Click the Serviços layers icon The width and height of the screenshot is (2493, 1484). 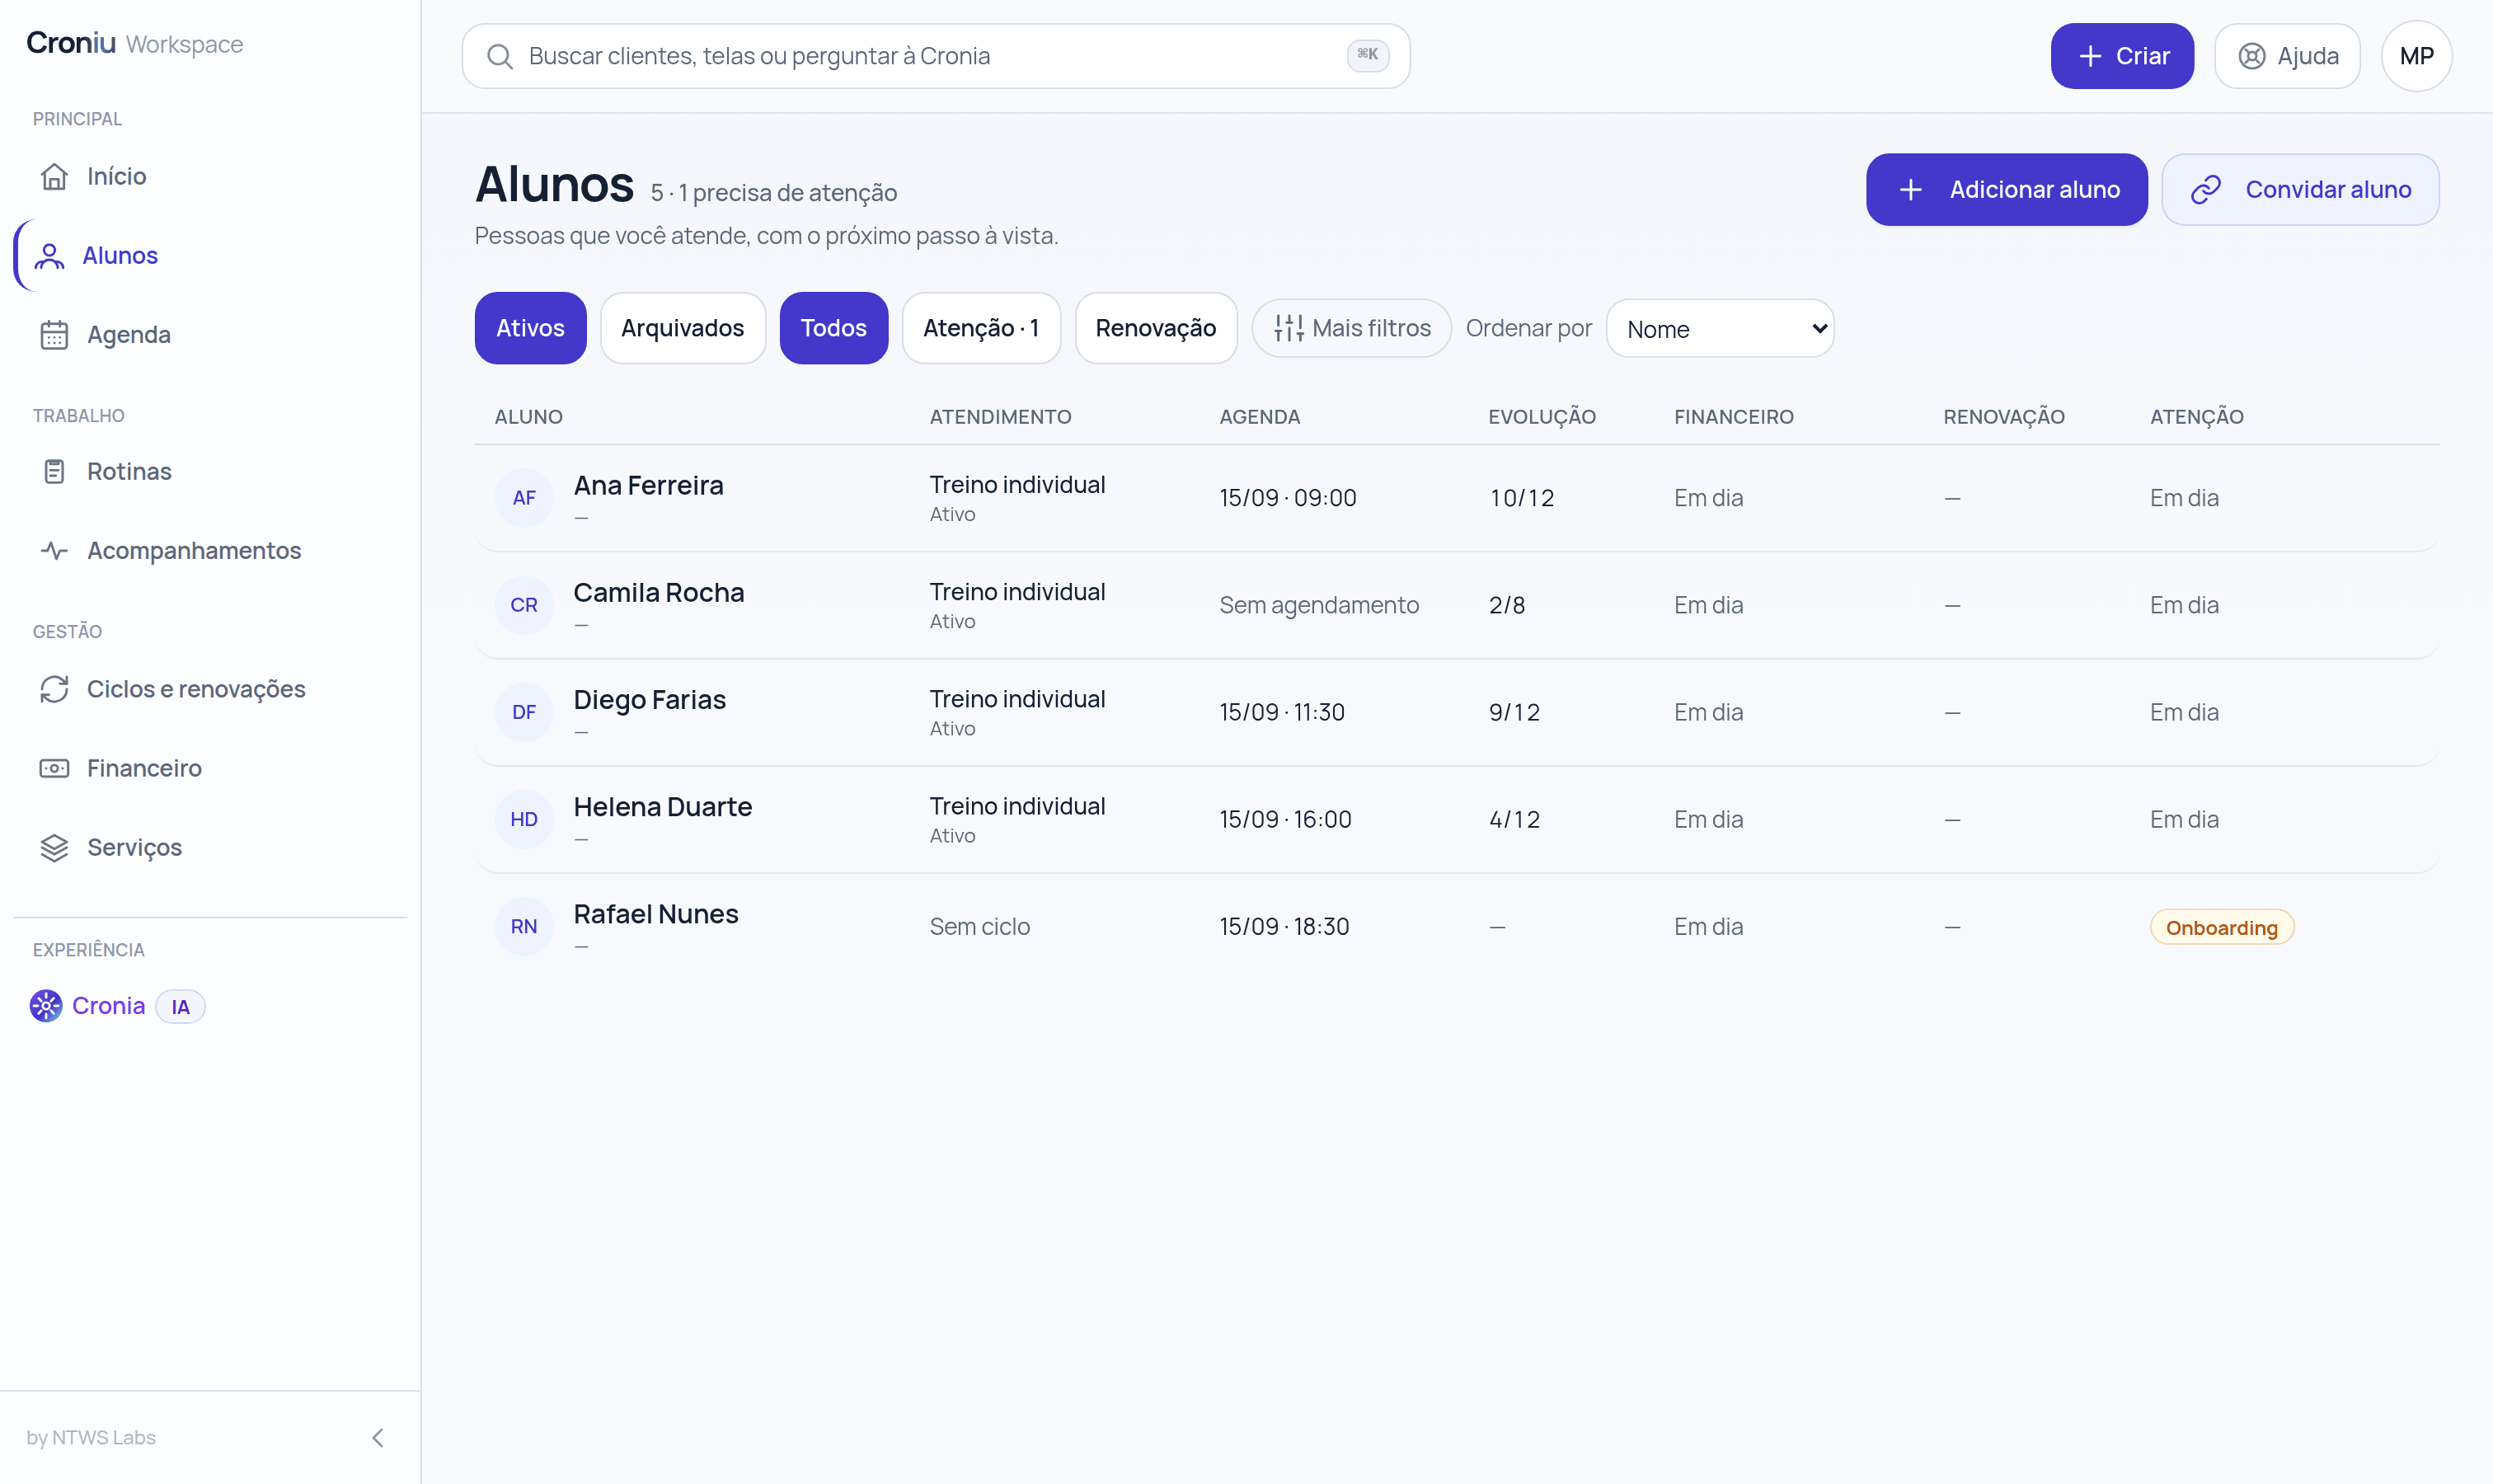pyautogui.click(x=54, y=848)
